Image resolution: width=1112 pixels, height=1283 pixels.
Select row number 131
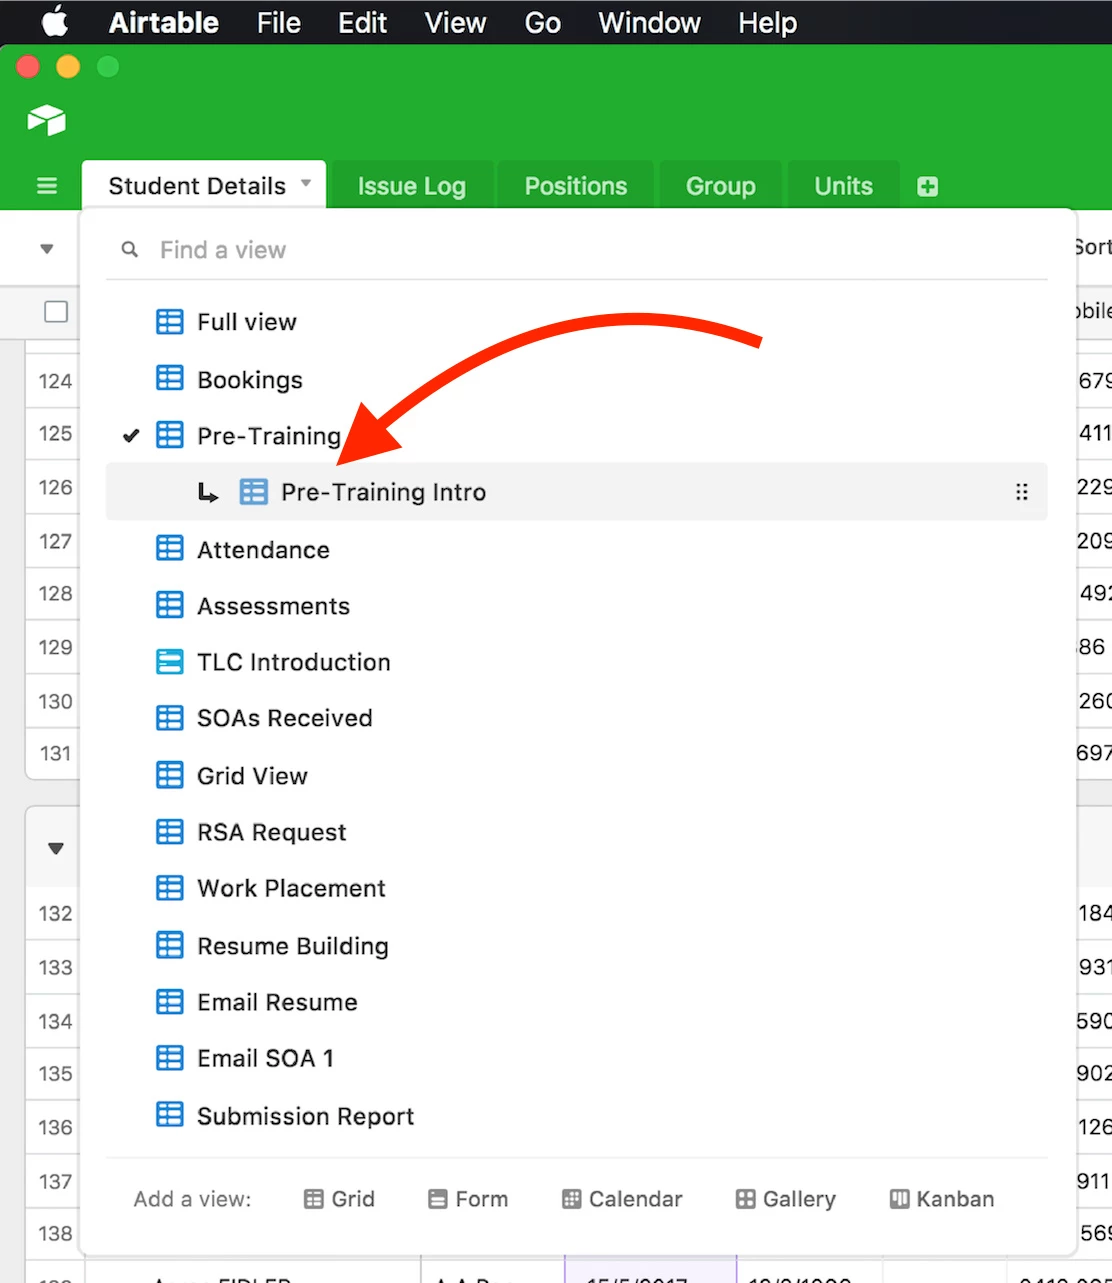tap(55, 753)
